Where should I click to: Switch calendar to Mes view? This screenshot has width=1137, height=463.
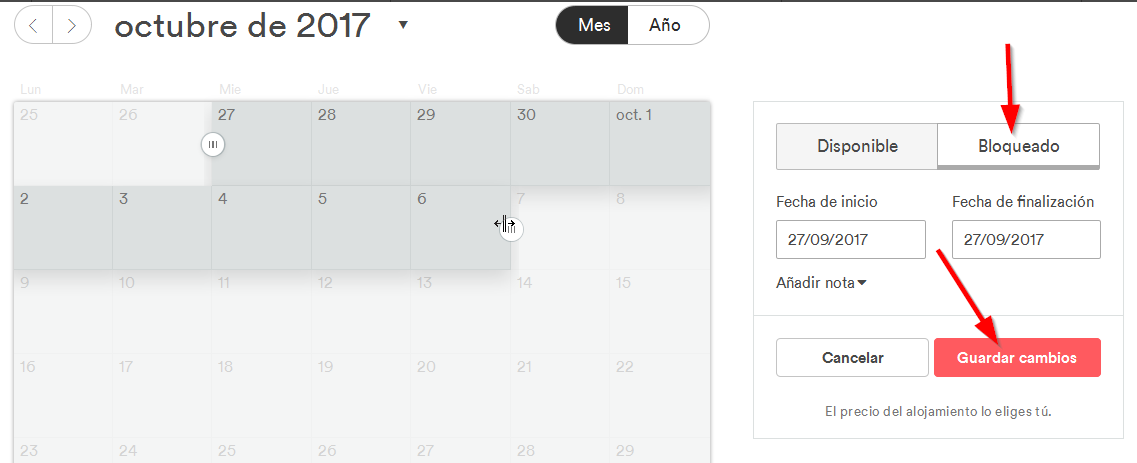point(593,26)
